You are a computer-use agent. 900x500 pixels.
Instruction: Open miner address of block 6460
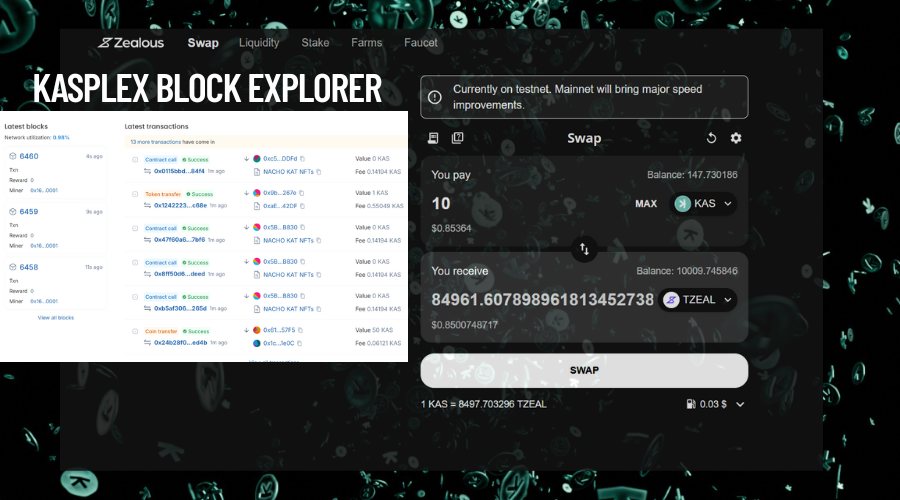pos(44,190)
